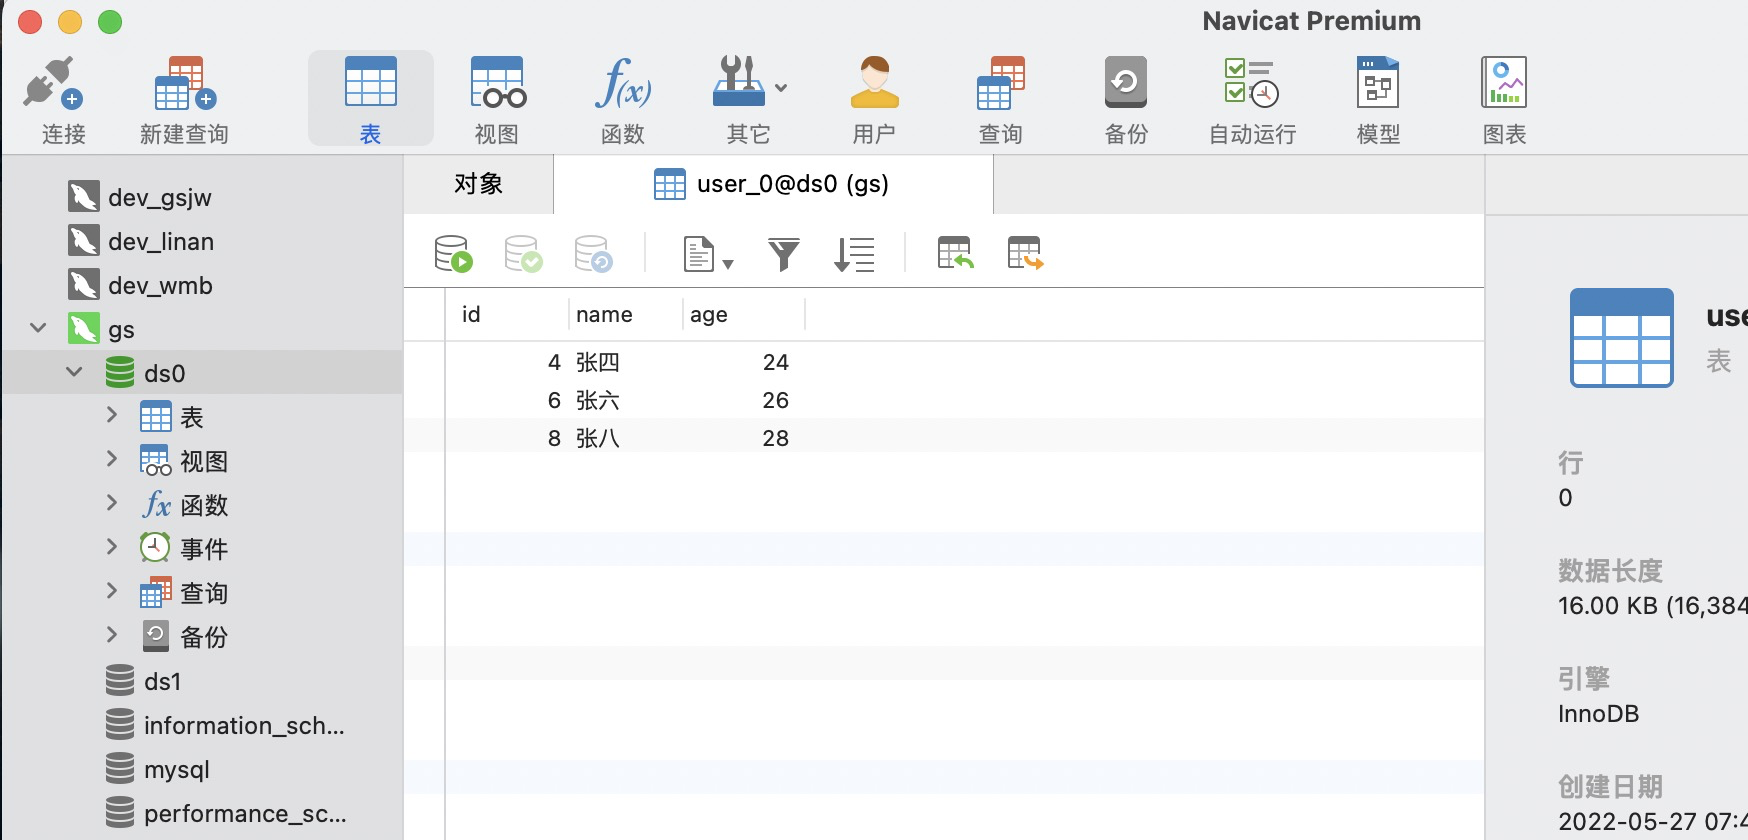Expand the 事件 node under ds0
The height and width of the screenshot is (840, 1748).
(x=112, y=547)
